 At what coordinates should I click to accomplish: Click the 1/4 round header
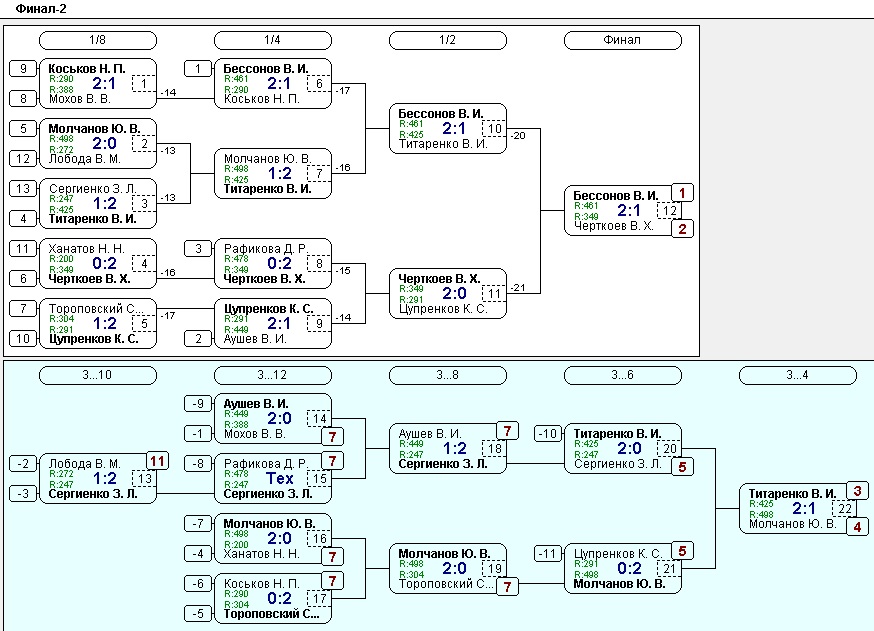273,40
